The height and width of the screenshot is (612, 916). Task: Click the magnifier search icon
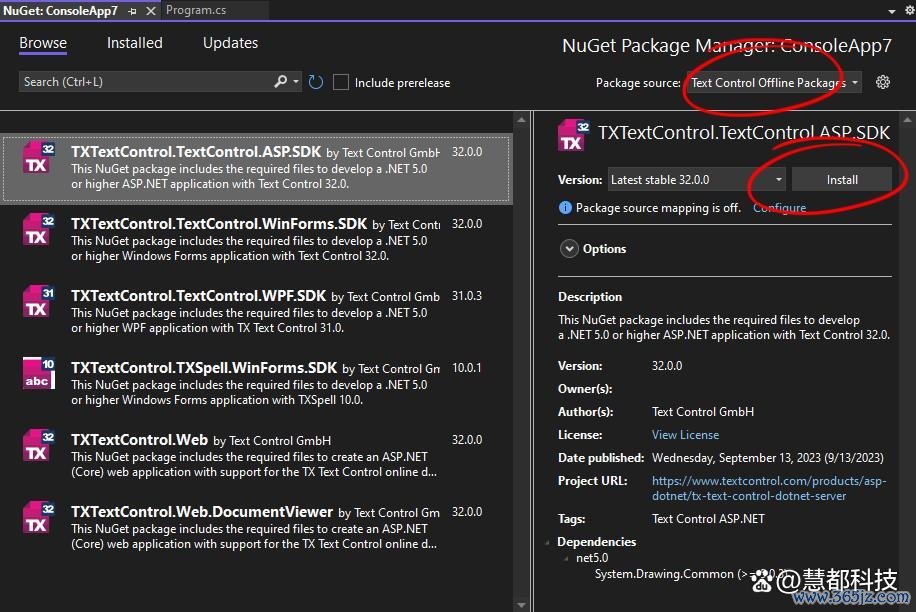coord(281,82)
